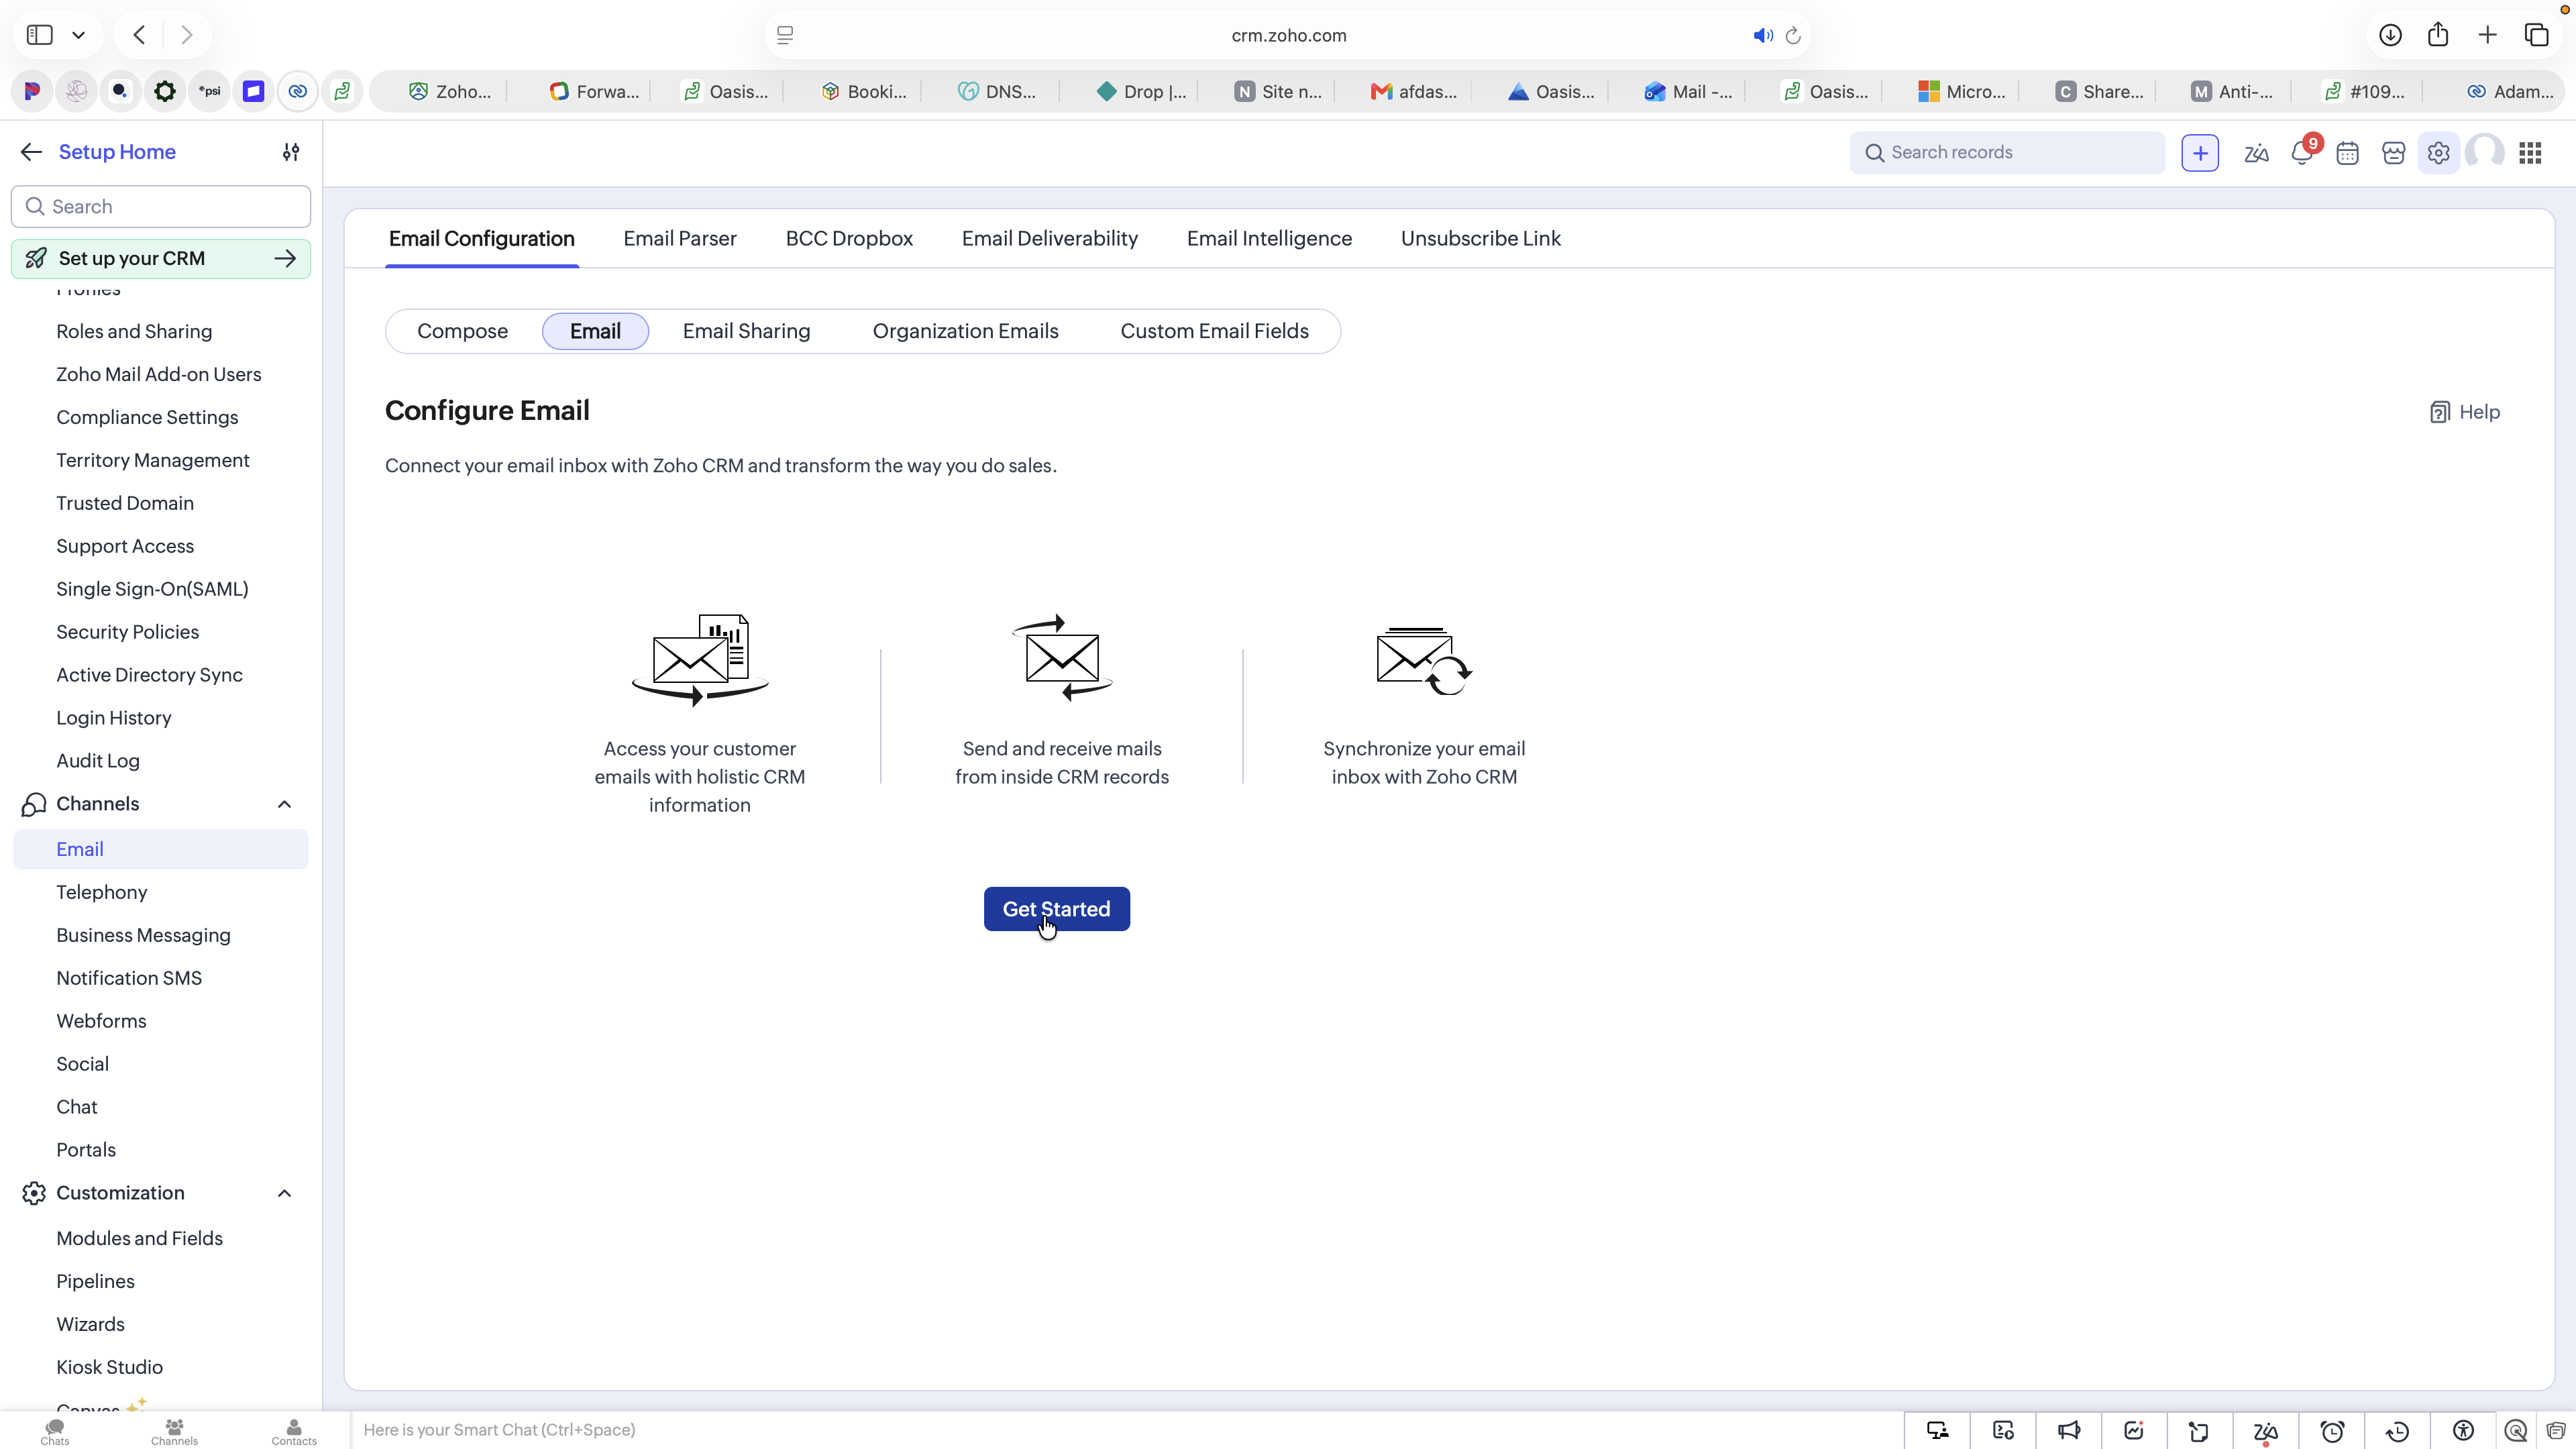
Task: Open Audit Log in sidebar
Action: (x=98, y=761)
